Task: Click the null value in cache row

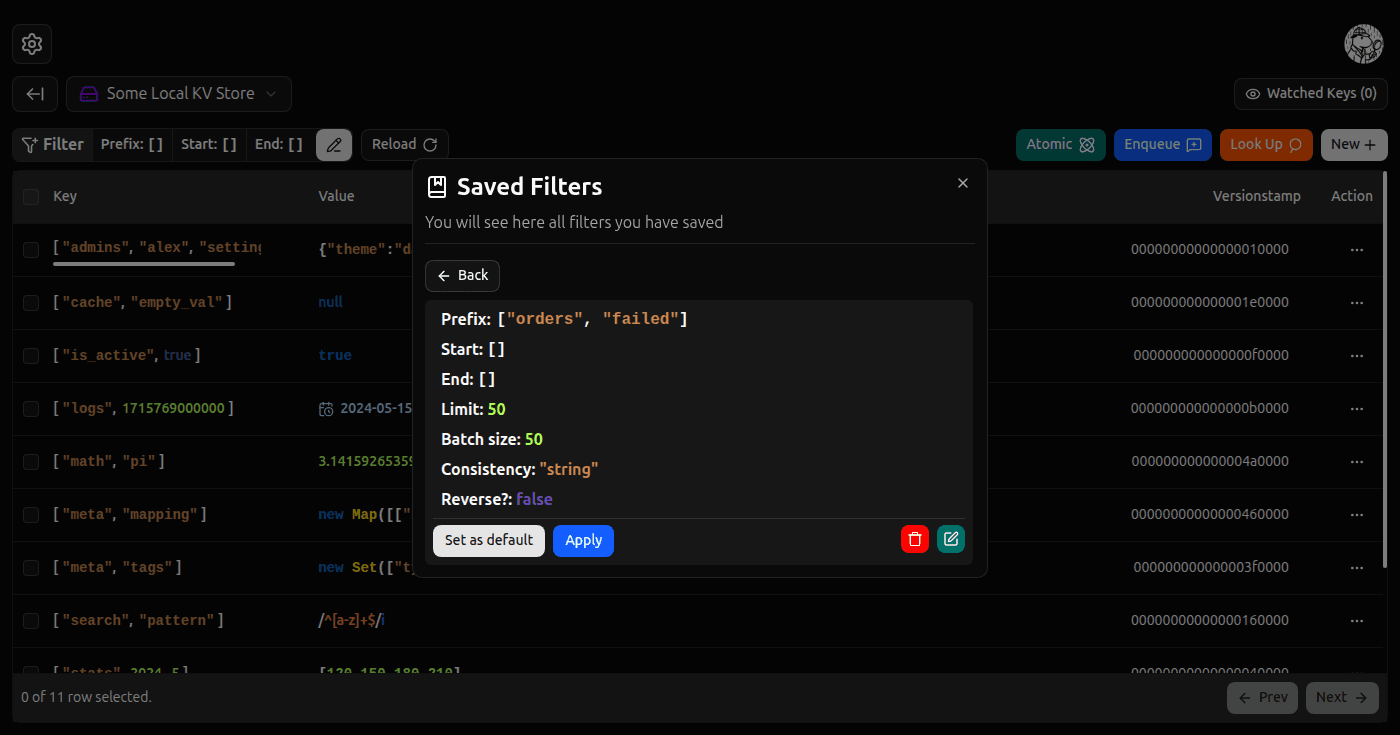Action: click(x=330, y=303)
